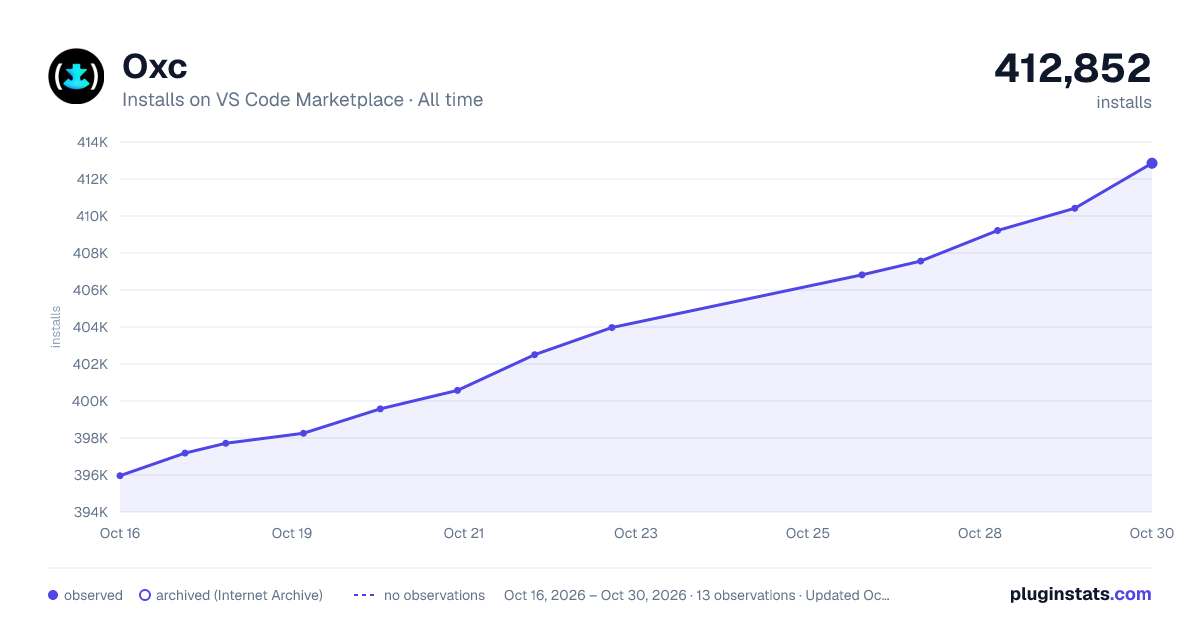Click the Oxc title heading
1200x630 pixels.
pyautogui.click(x=155, y=67)
